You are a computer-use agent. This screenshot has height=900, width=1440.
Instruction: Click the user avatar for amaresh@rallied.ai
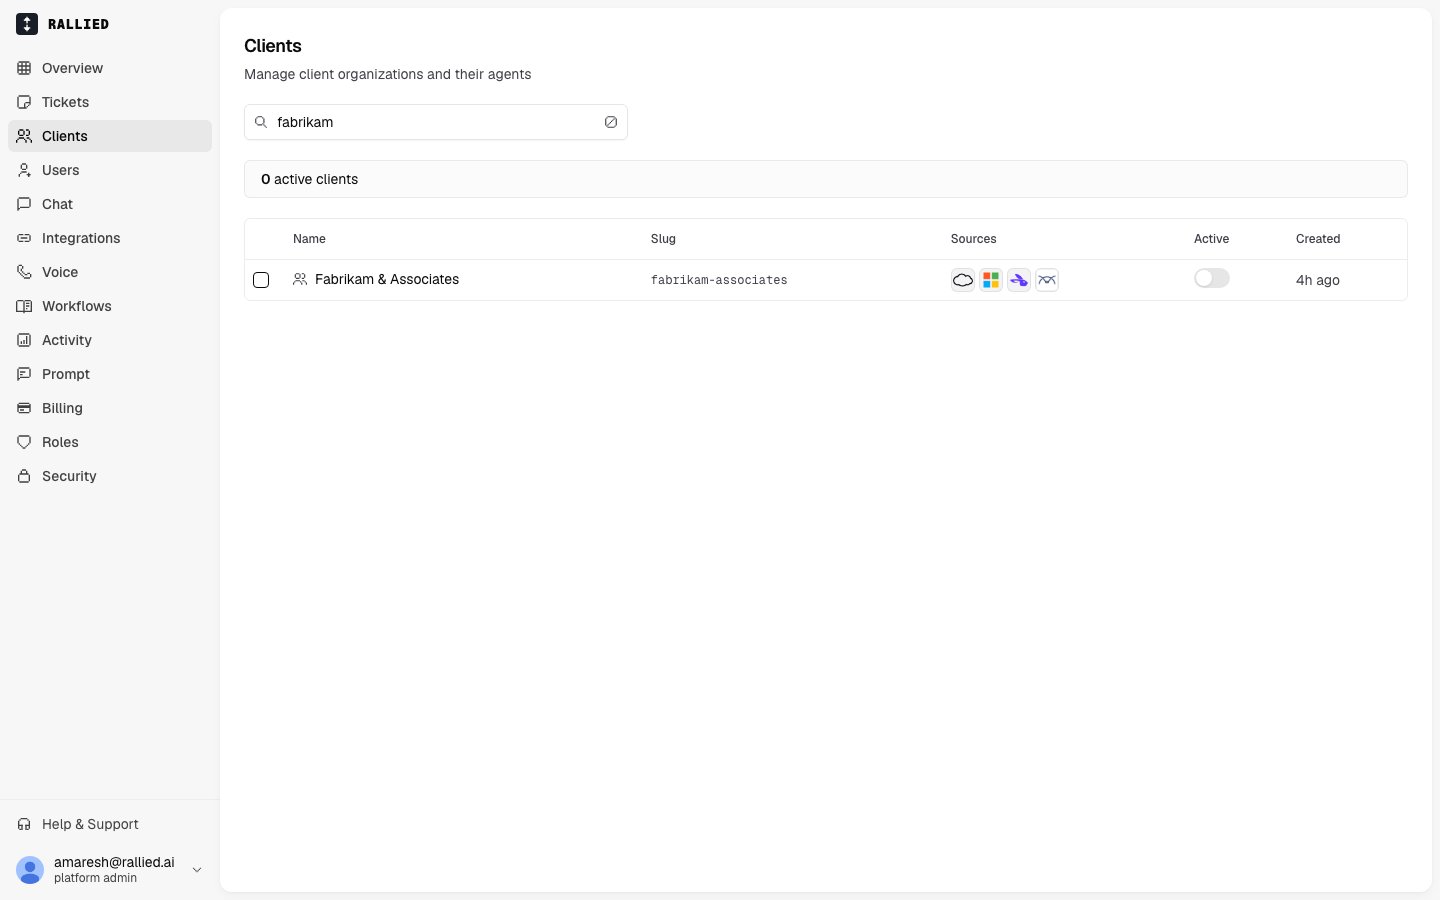coord(30,870)
